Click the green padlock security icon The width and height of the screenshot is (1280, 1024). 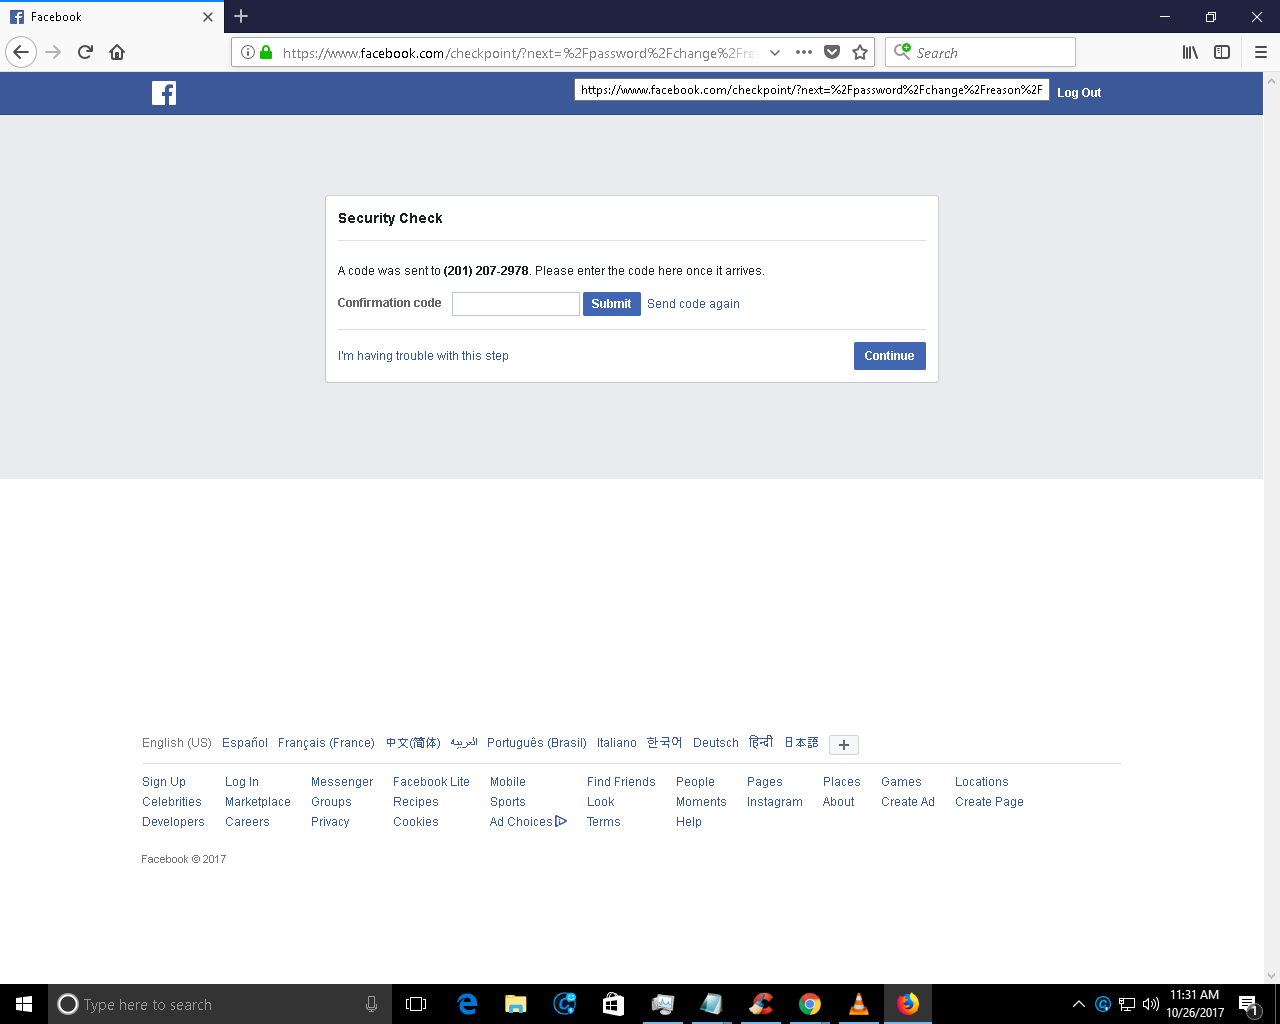coord(266,52)
